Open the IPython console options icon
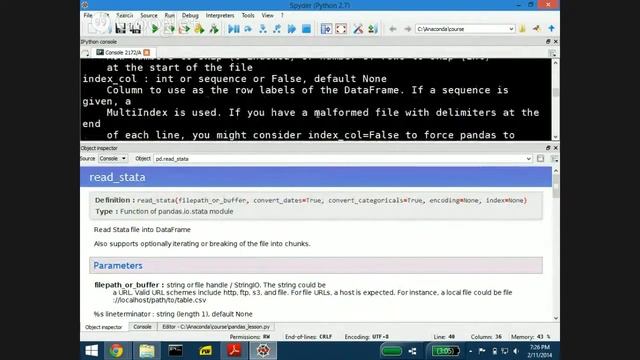640x360 pixels. [x=552, y=53]
